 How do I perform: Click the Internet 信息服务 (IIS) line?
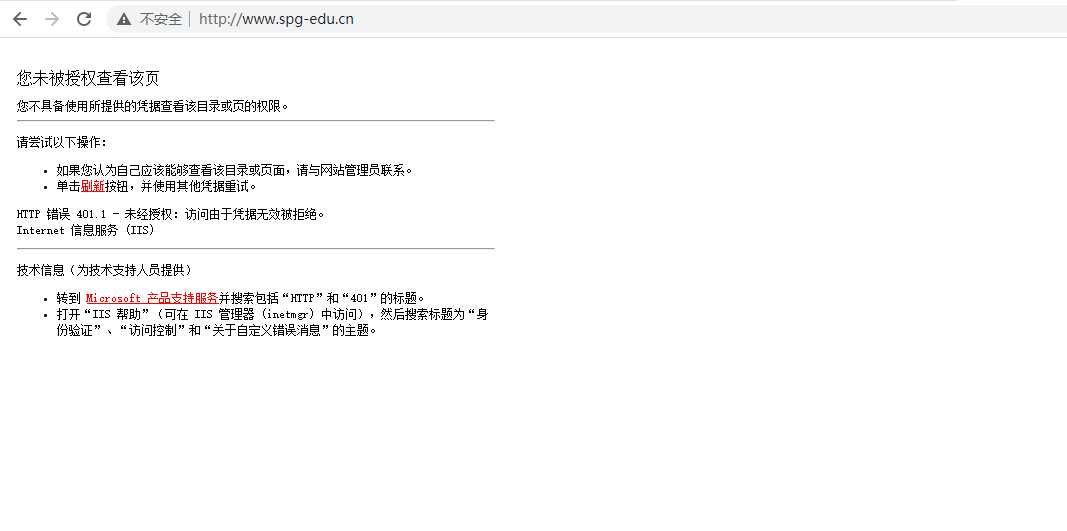pyautogui.click(x=86, y=230)
